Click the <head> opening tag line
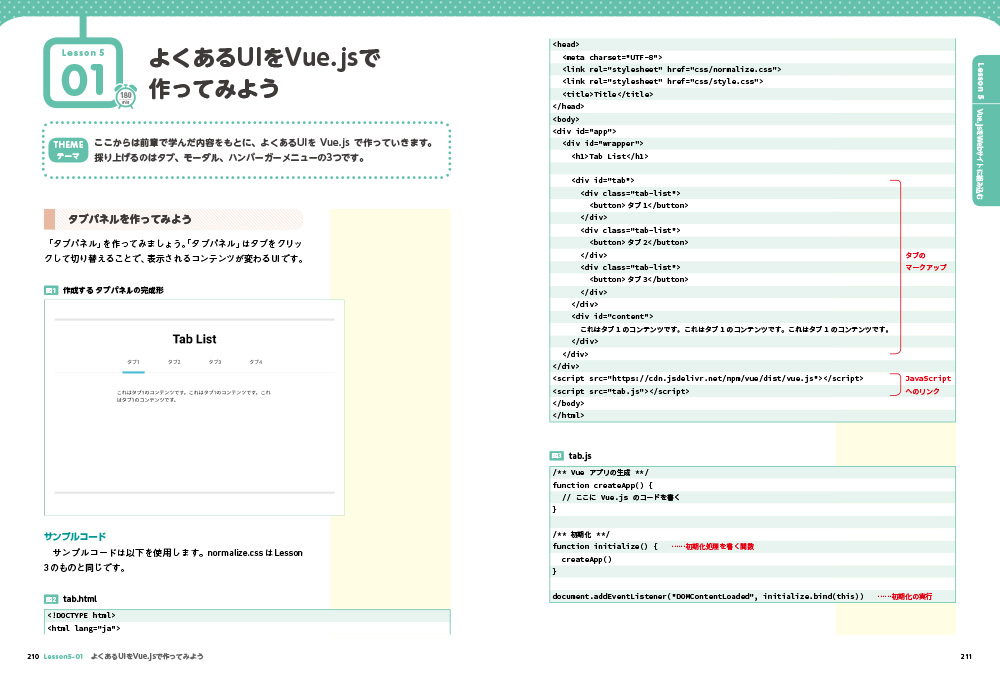Image resolution: width=1000 pixels, height=679 pixels. (x=566, y=44)
